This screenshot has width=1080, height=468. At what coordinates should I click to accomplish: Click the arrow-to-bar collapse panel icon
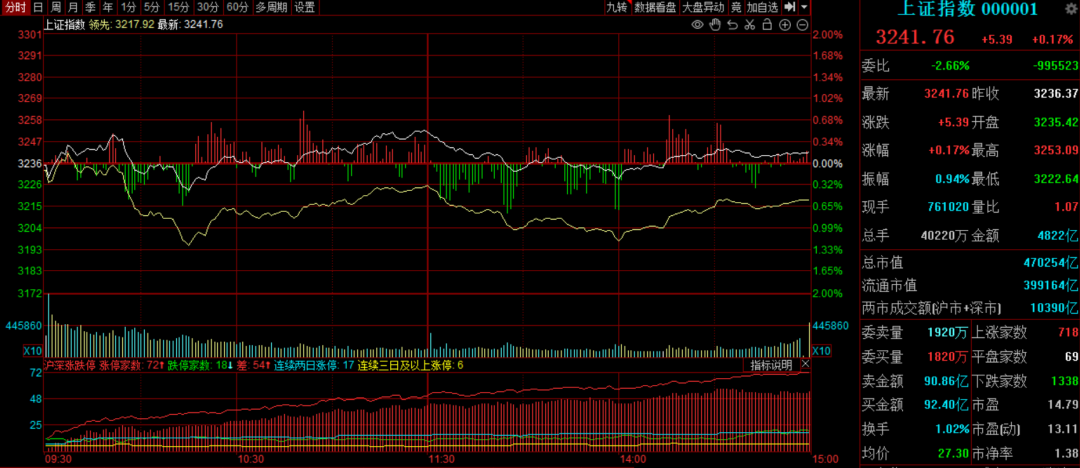tap(789, 8)
